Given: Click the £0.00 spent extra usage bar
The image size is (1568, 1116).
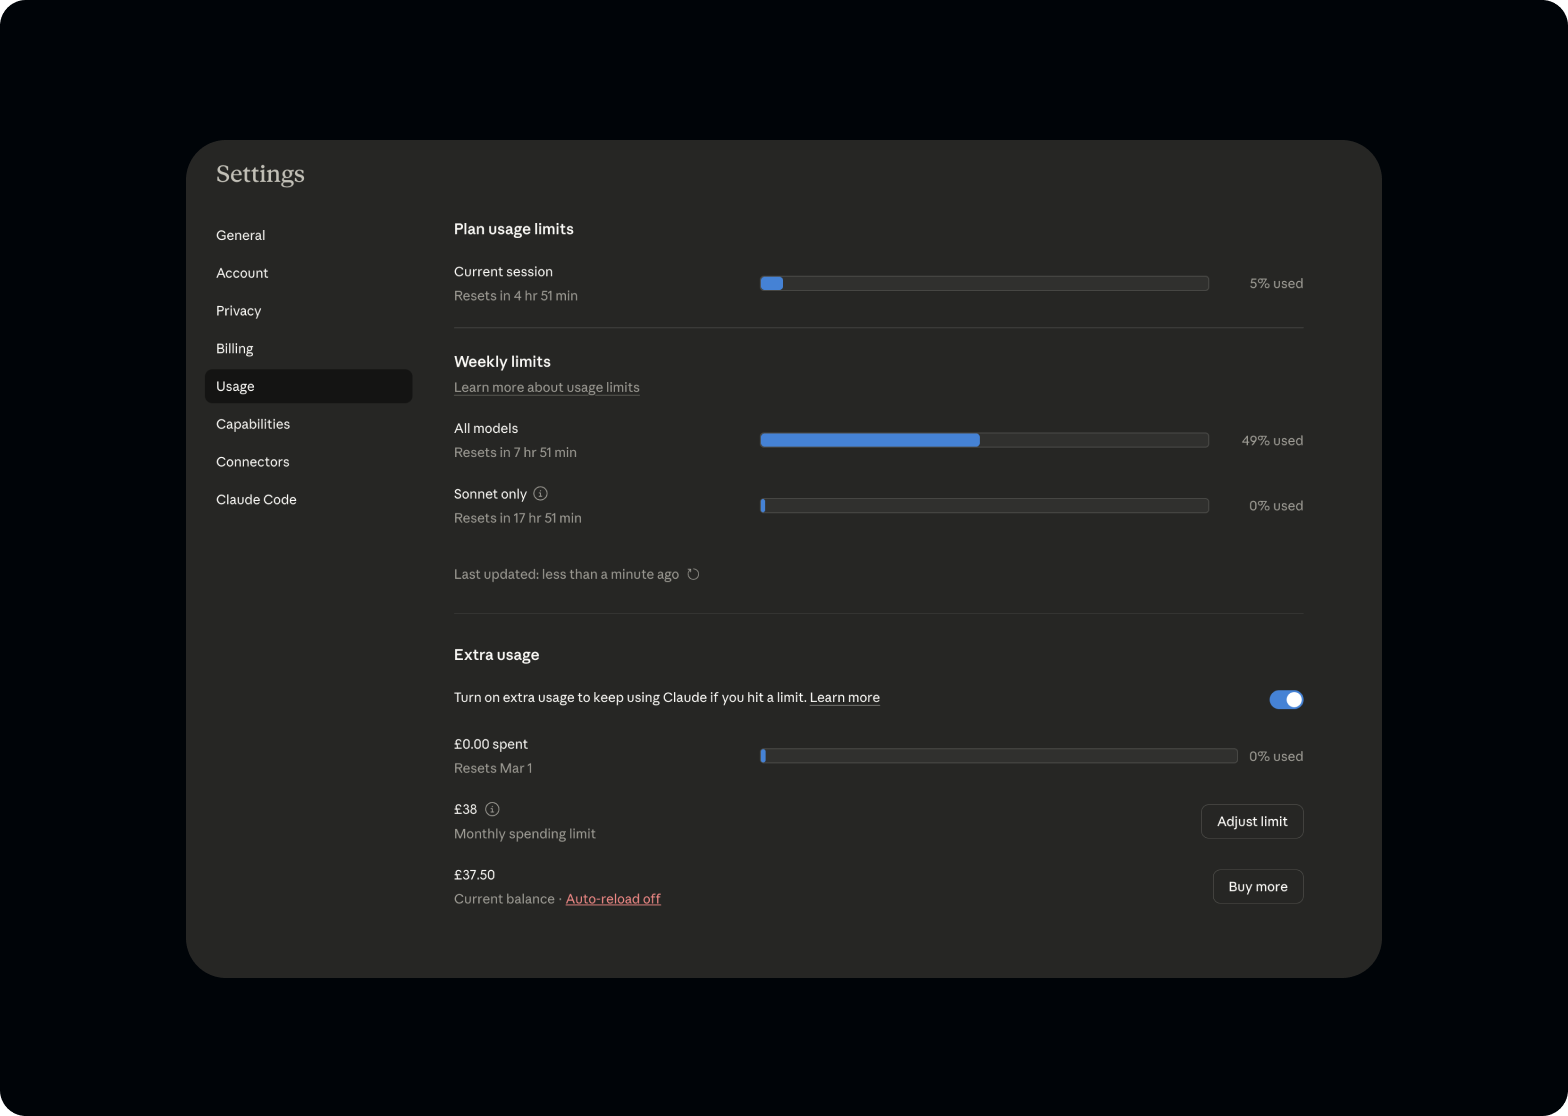Looking at the screenshot, I should 998,756.
